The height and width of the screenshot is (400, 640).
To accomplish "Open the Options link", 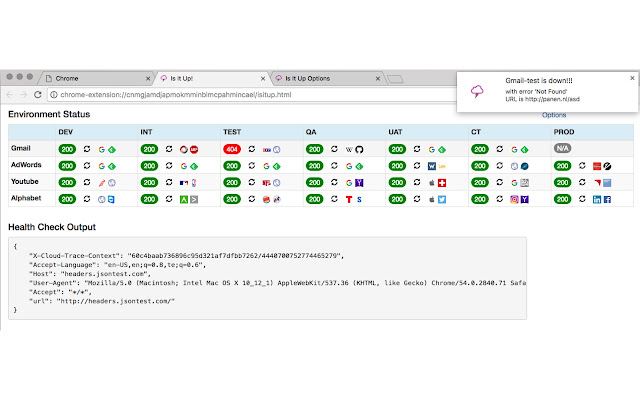I will (554, 115).
